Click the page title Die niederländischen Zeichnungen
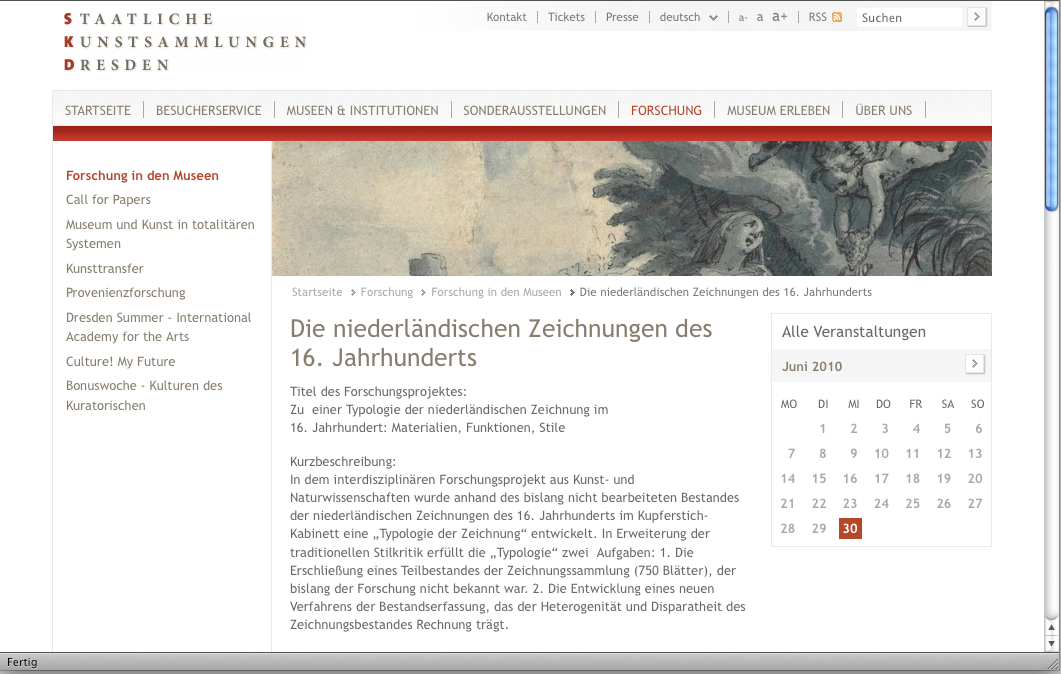Screen dimensions: 1061x674 [x=501, y=343]
